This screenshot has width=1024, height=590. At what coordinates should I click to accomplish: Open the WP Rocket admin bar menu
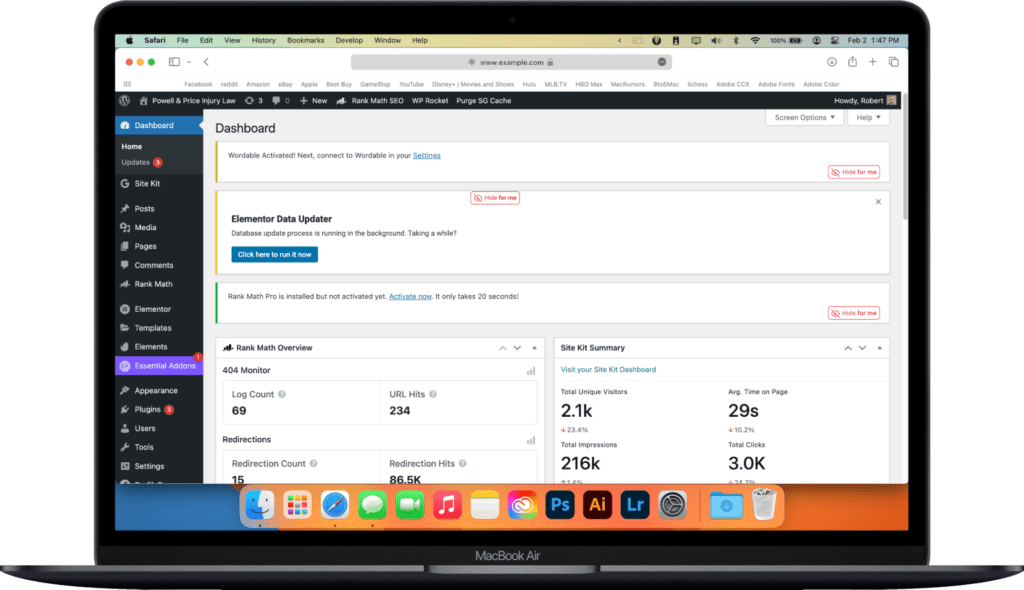(x=430, y=101)
